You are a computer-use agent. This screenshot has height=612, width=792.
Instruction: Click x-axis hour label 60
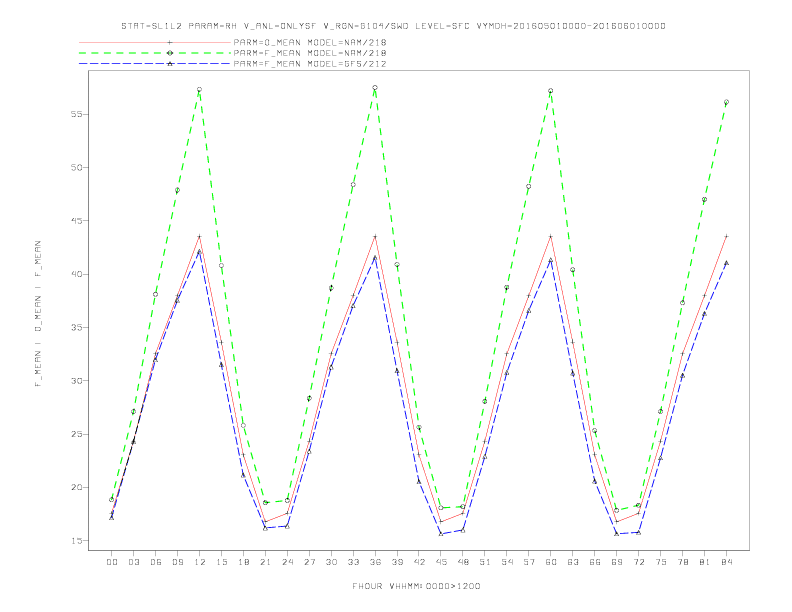(551, 562)
